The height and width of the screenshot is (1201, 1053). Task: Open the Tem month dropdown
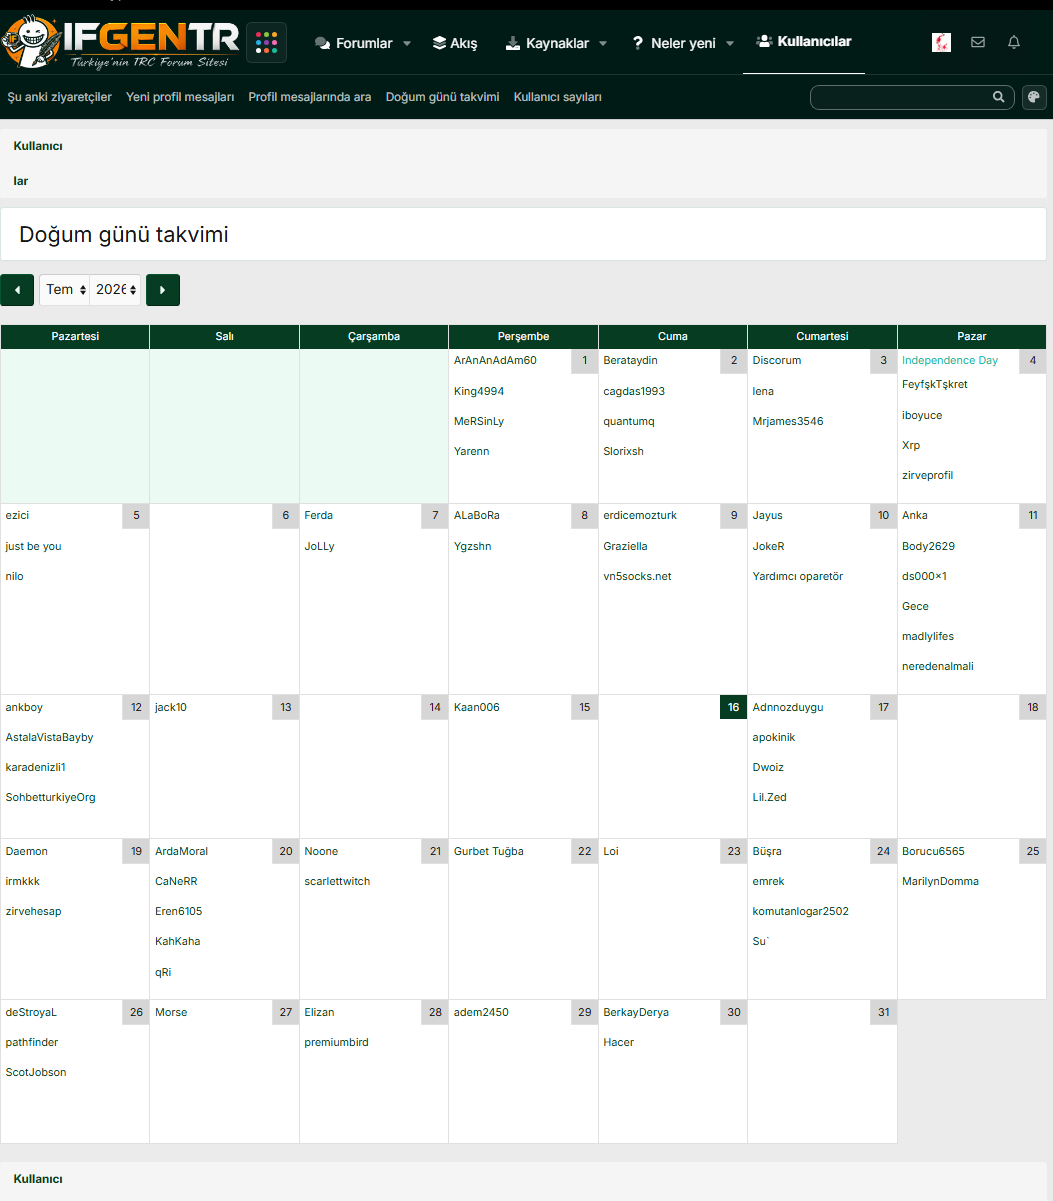pyautogui.click(x=65, y=290)
